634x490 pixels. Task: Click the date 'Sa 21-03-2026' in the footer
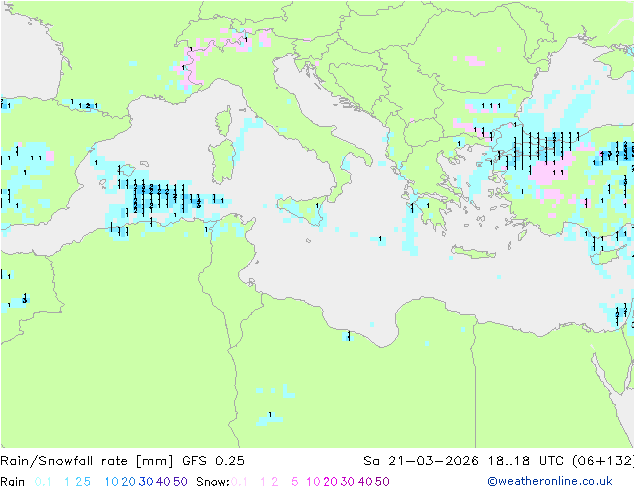point(421,461)
